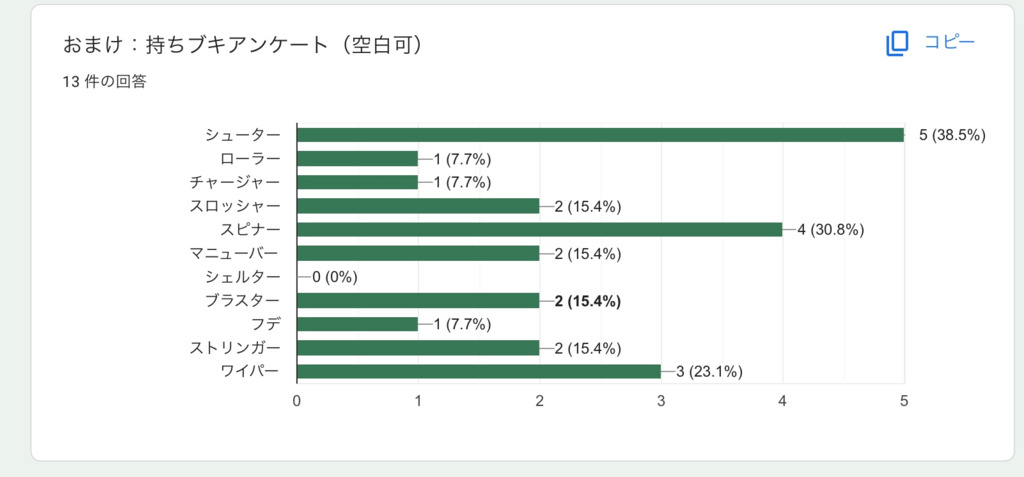This screenshot has width=1024, height=477.
Task: Click the チャージャー bar
Action: coord(357,182)
